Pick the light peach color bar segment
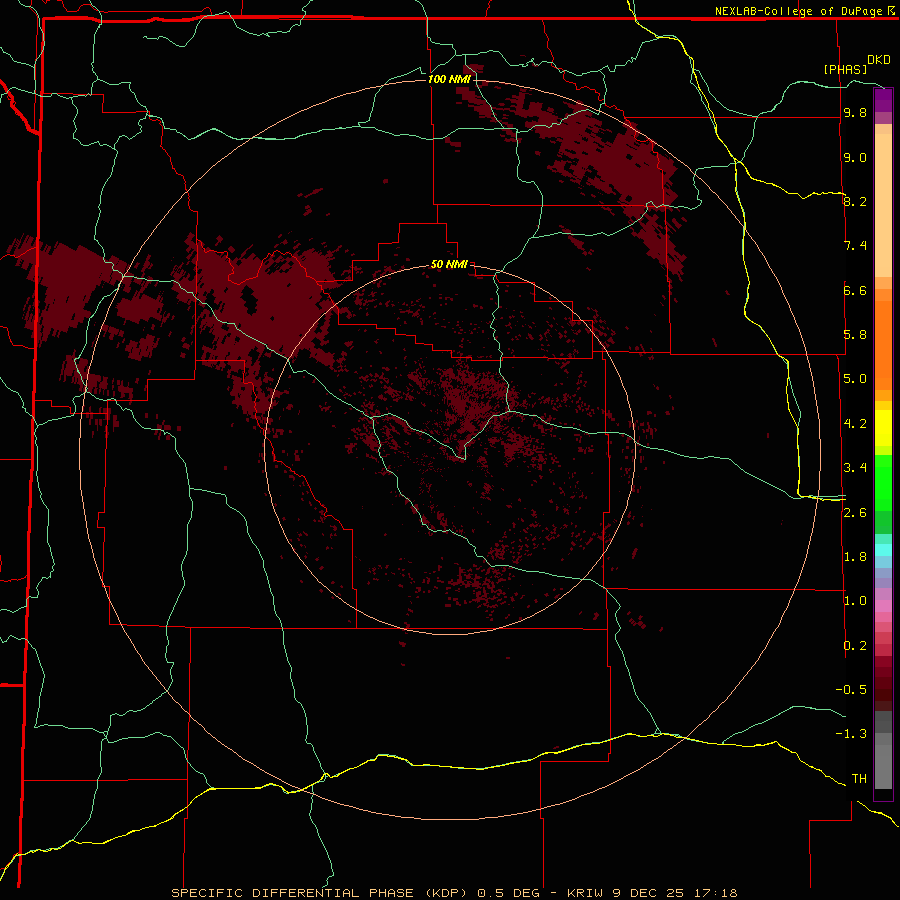 pos(883,205)
